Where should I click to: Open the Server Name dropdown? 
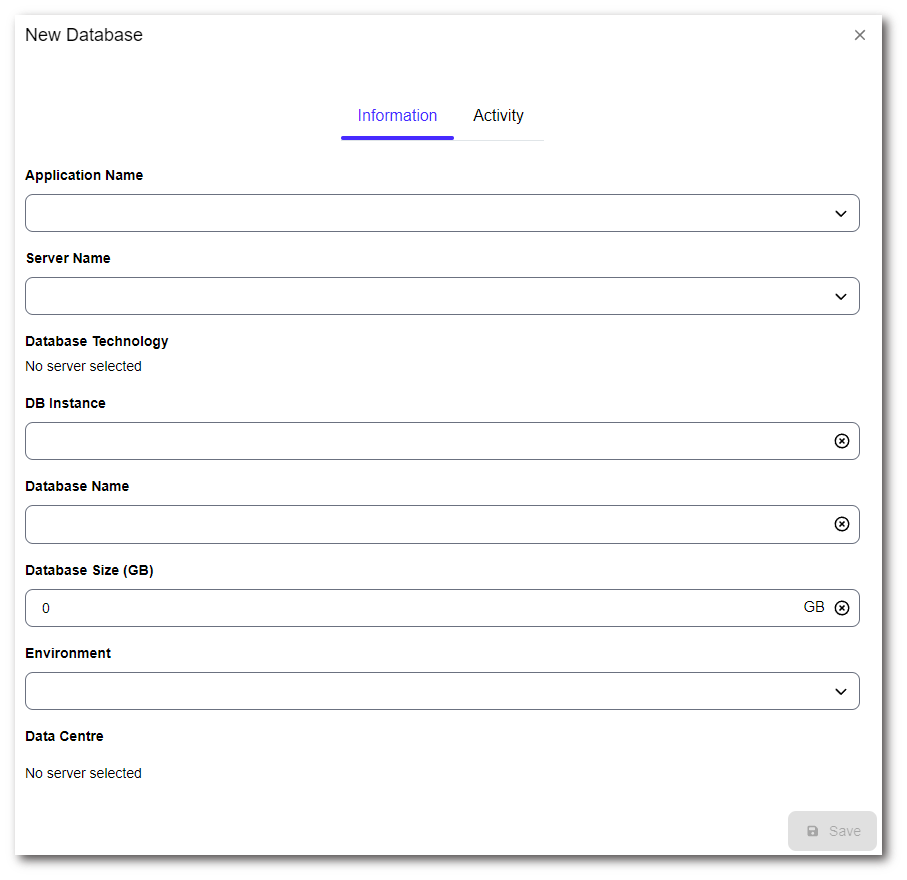coord(841,296)
